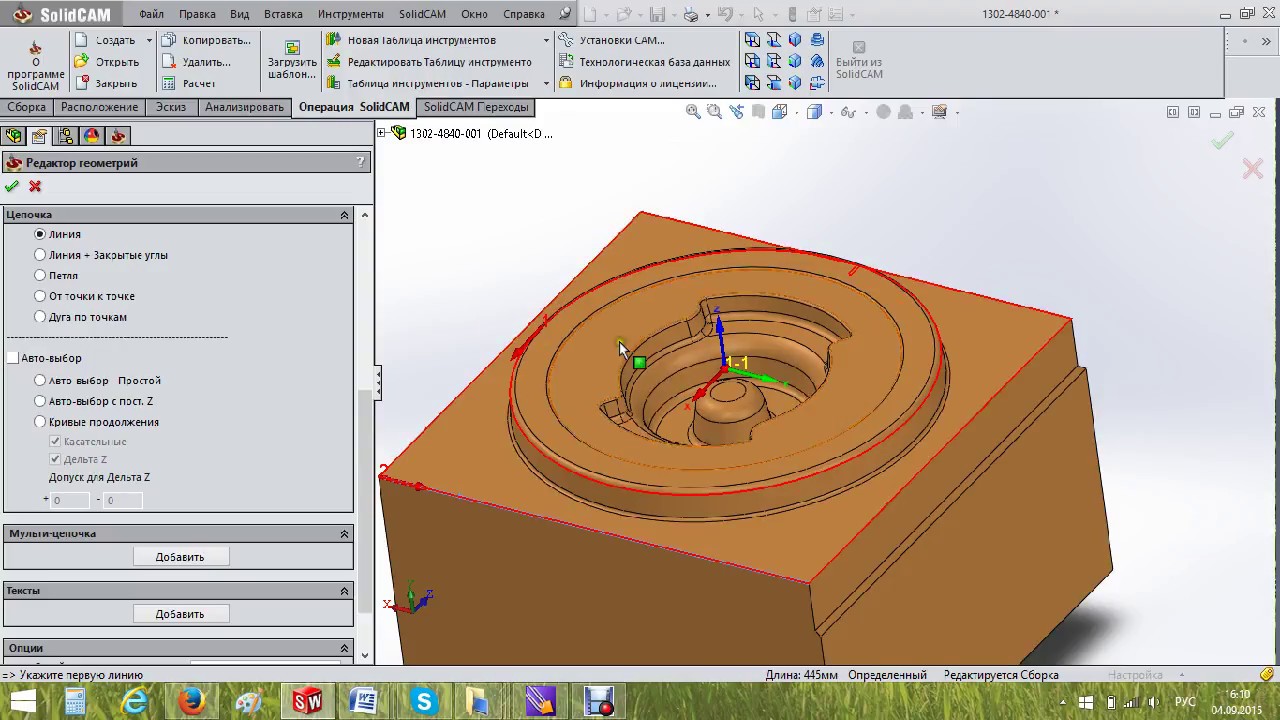Select Авто-выбор с пост. Z radio
This screenshot has width=1280, height=720.
pos(40,401)
